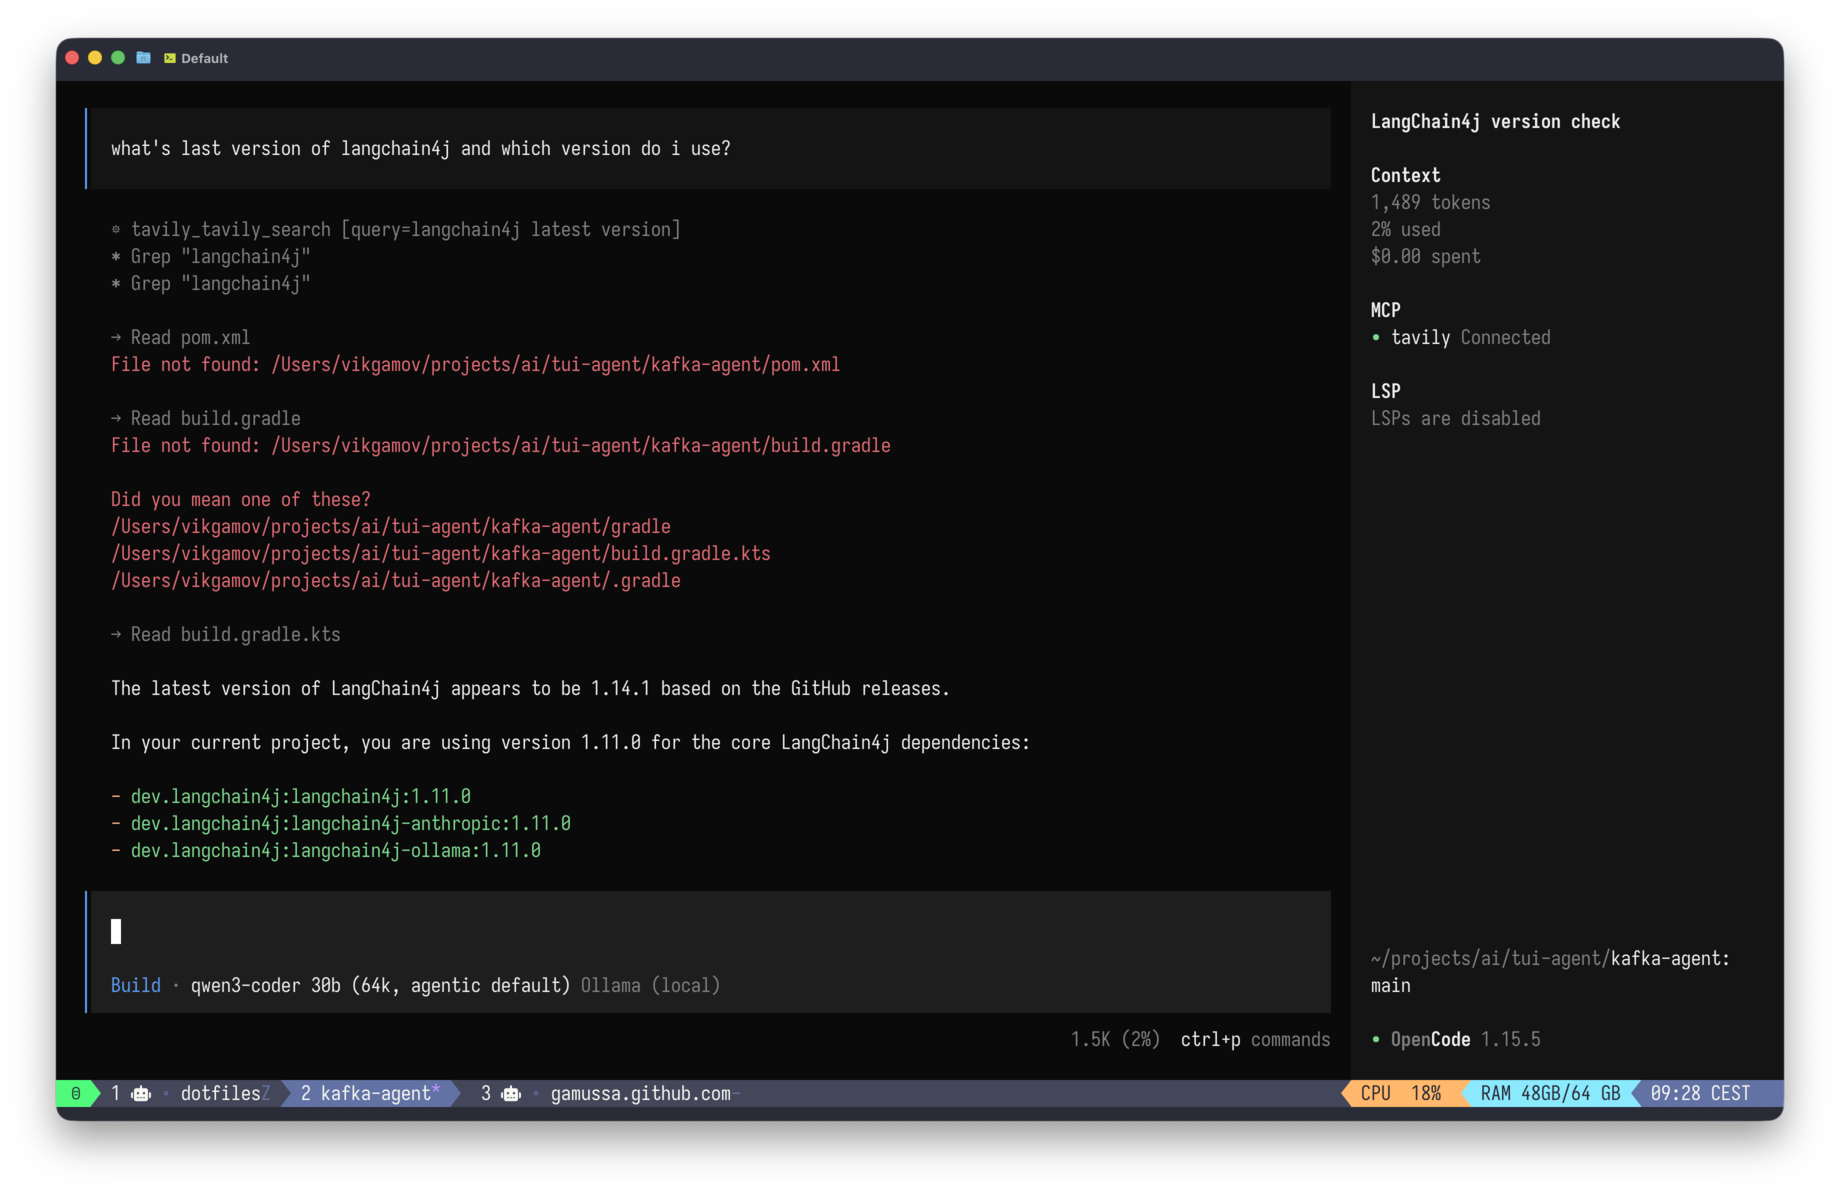Click the first Grep "langchain4j" line
1840x1195 pixels.
click(x=211, y=256)
